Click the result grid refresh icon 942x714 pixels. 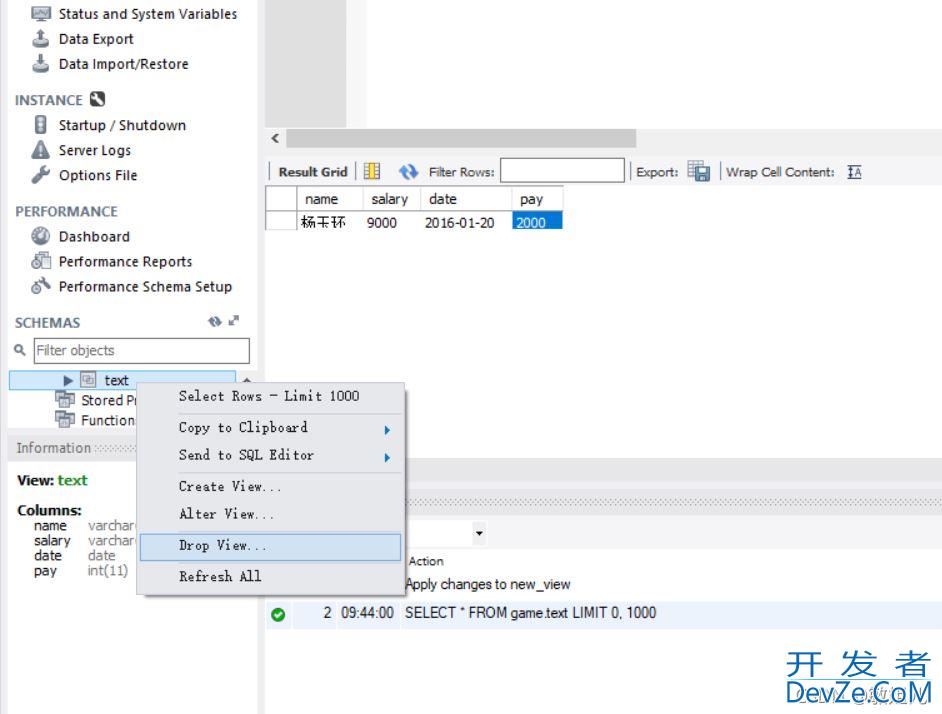pyautogui.click(x=409, y=172)
